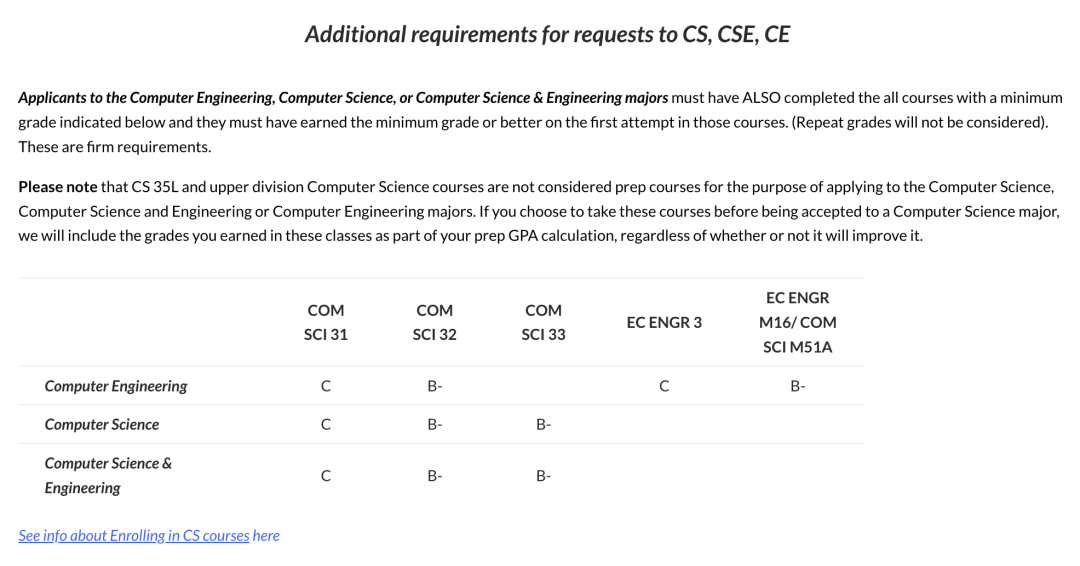Click Computer Engineering's EC ENGR 3 grade C

pyautogui.click(x=664, y=386)
